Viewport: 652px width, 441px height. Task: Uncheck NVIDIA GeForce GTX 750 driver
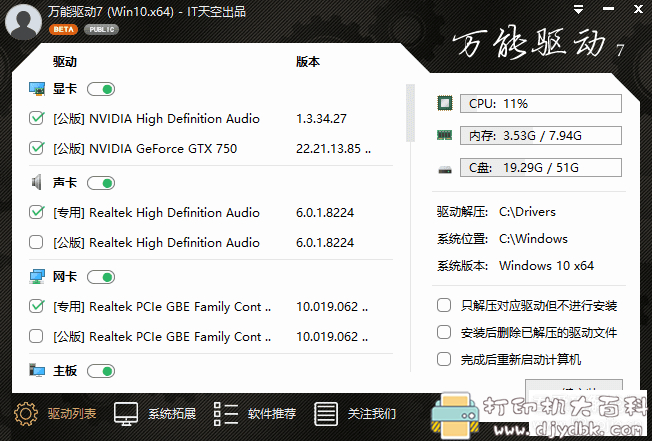[36, 148]
